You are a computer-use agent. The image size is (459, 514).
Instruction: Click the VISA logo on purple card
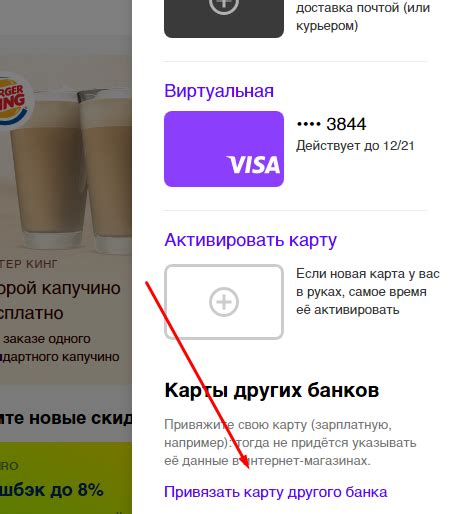(x=254, y=165)
